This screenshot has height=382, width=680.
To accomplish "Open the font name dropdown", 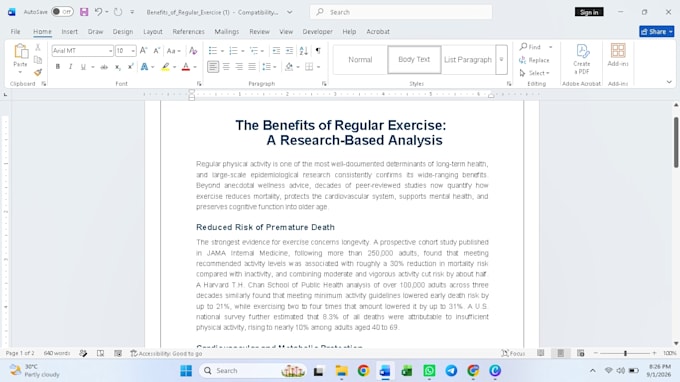I will (110, 51).
